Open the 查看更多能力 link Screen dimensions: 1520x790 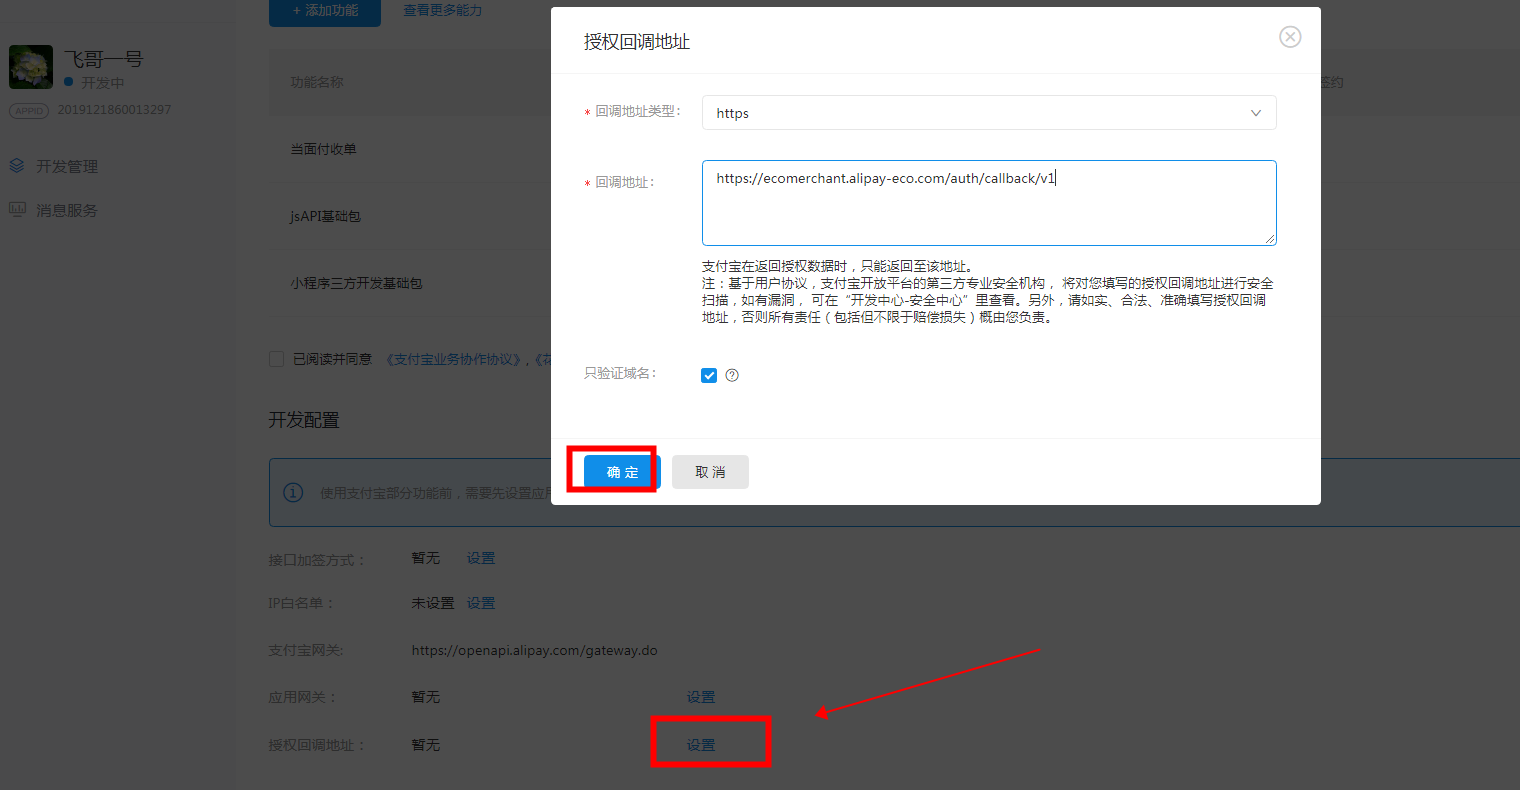[x=443, y=10]
